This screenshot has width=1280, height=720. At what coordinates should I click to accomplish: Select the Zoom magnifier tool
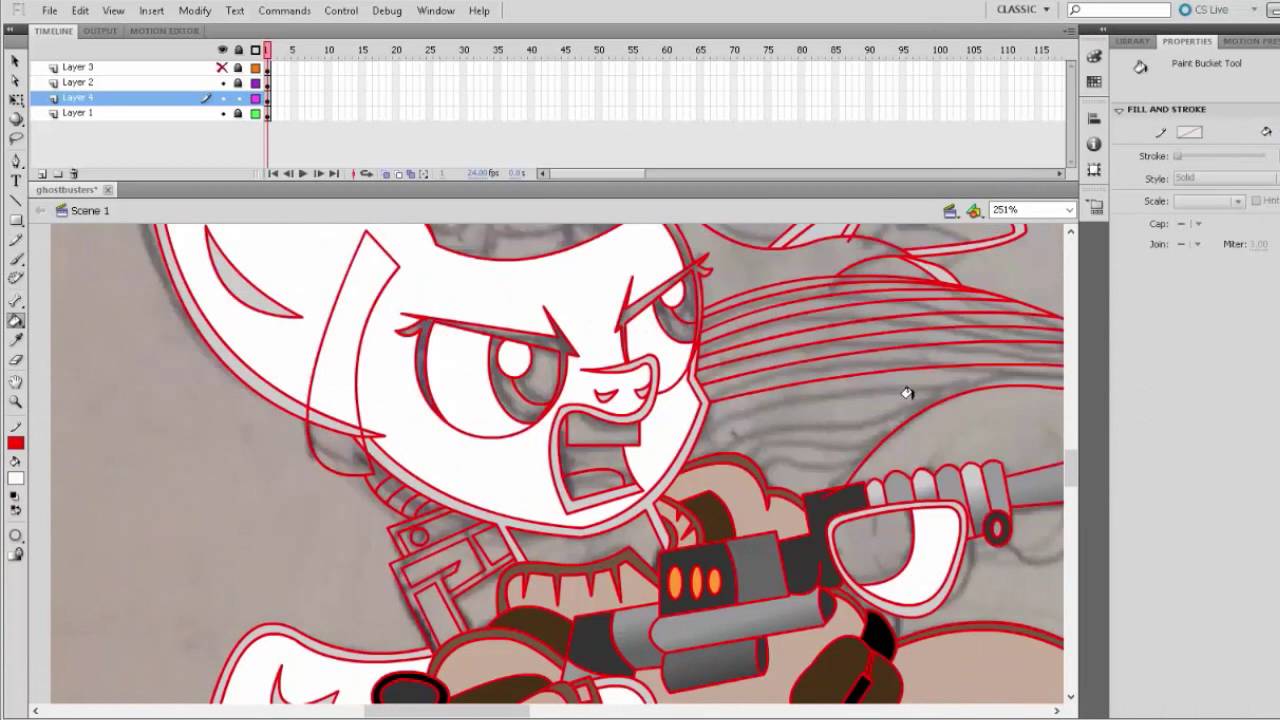tap(15, 402)
